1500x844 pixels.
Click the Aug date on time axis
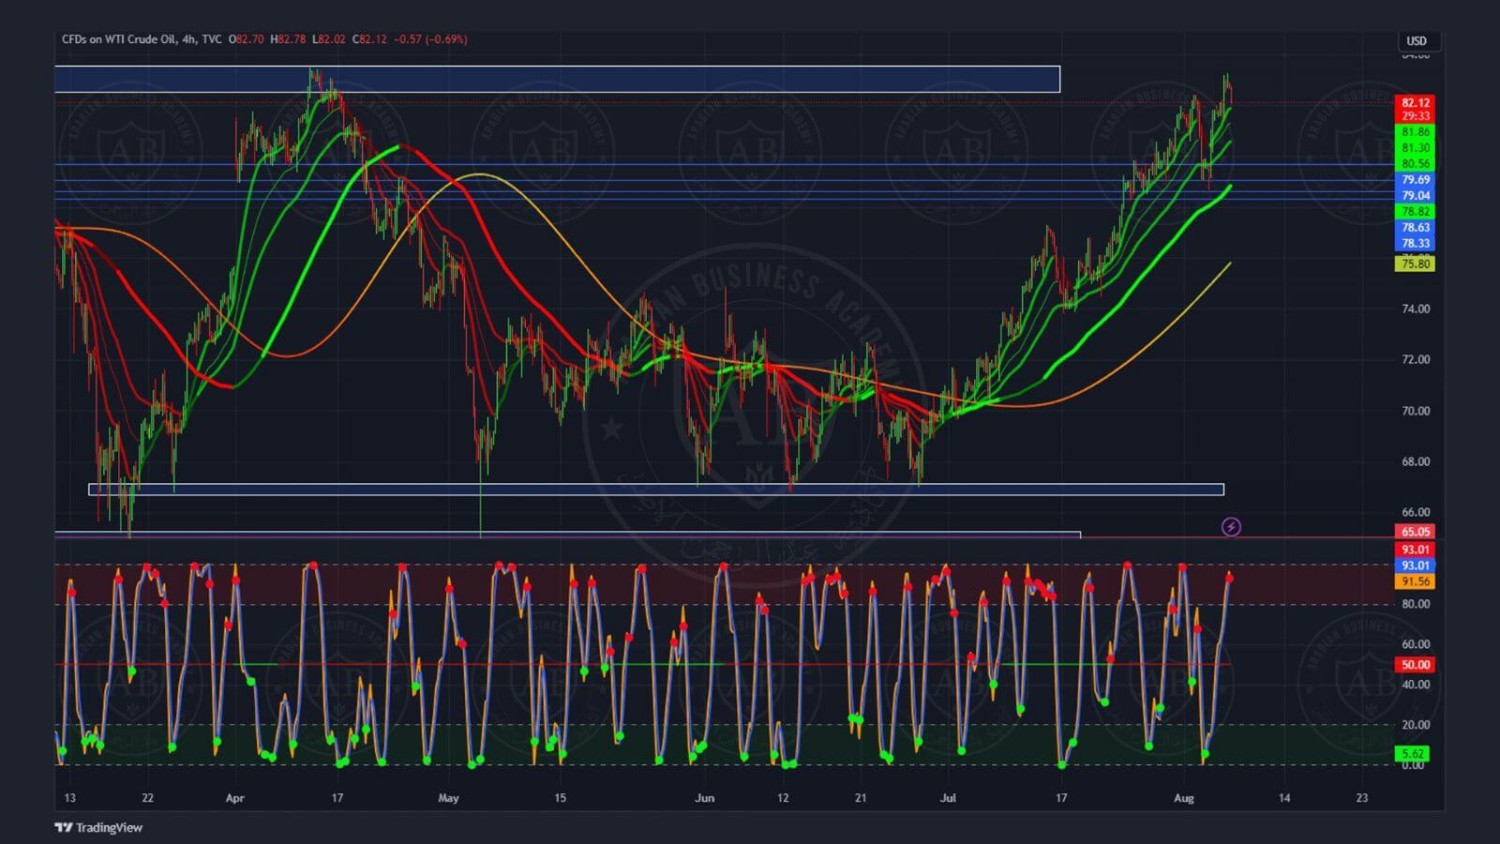(x=1184, y=798)
